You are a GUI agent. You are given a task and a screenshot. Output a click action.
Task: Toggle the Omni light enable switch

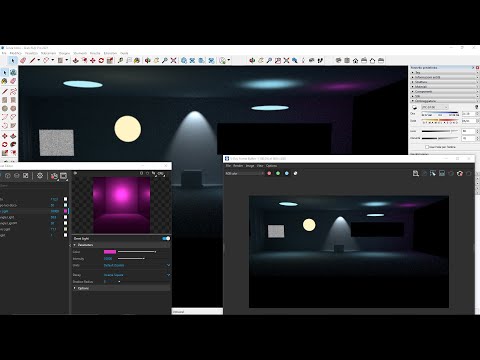click(166, 238)
